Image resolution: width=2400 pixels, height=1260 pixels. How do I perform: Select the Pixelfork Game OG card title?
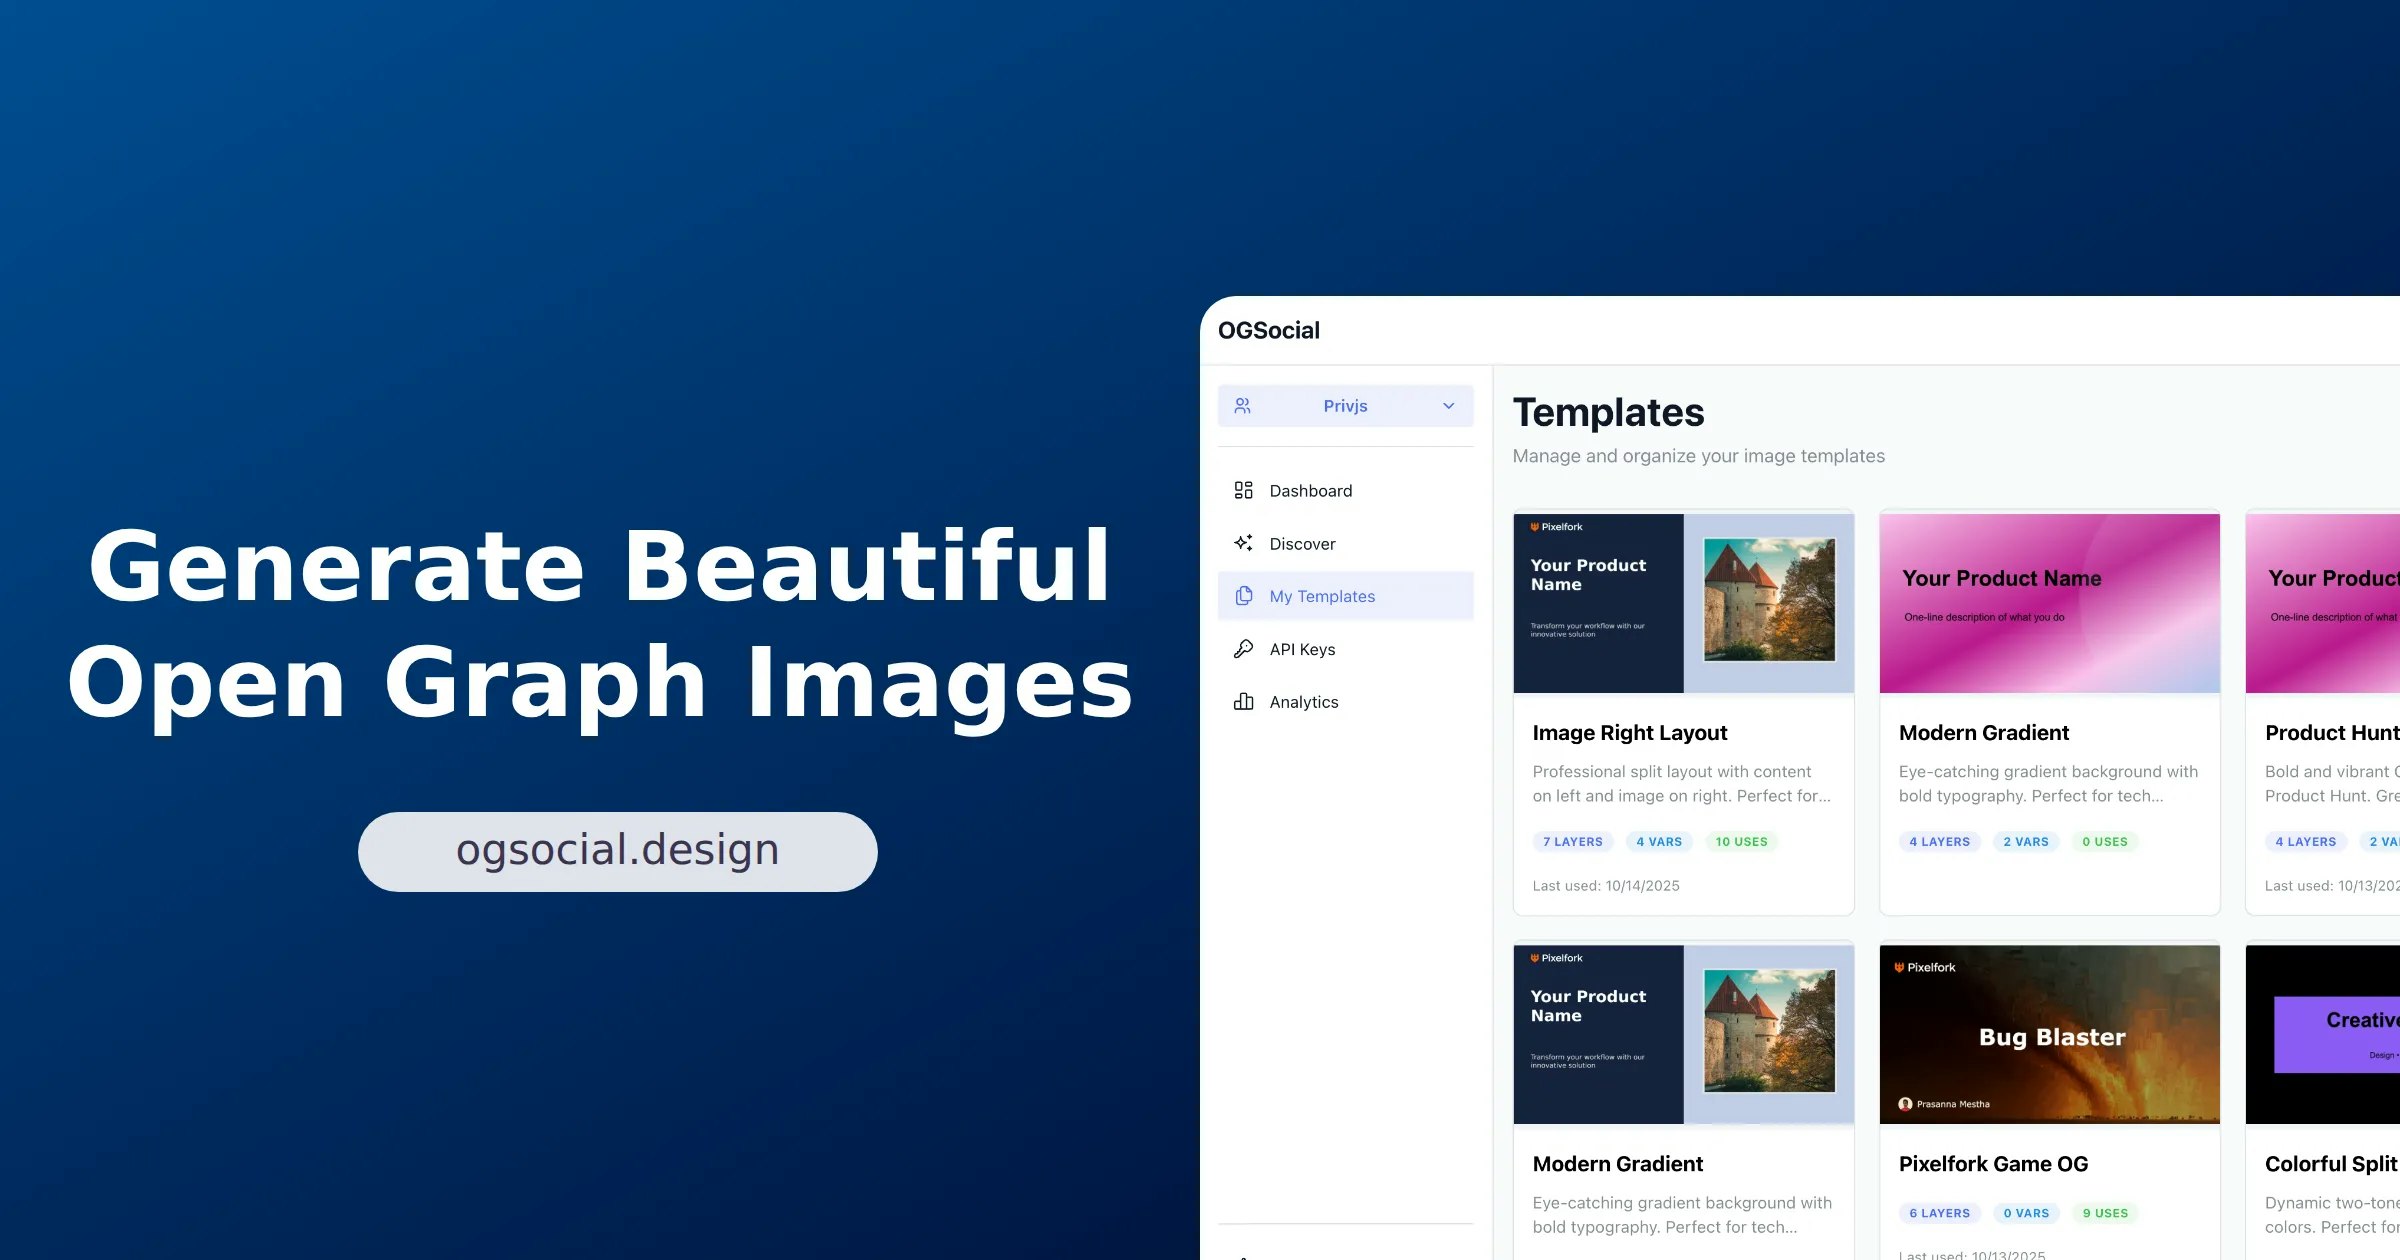(x=1993, y=1164)
